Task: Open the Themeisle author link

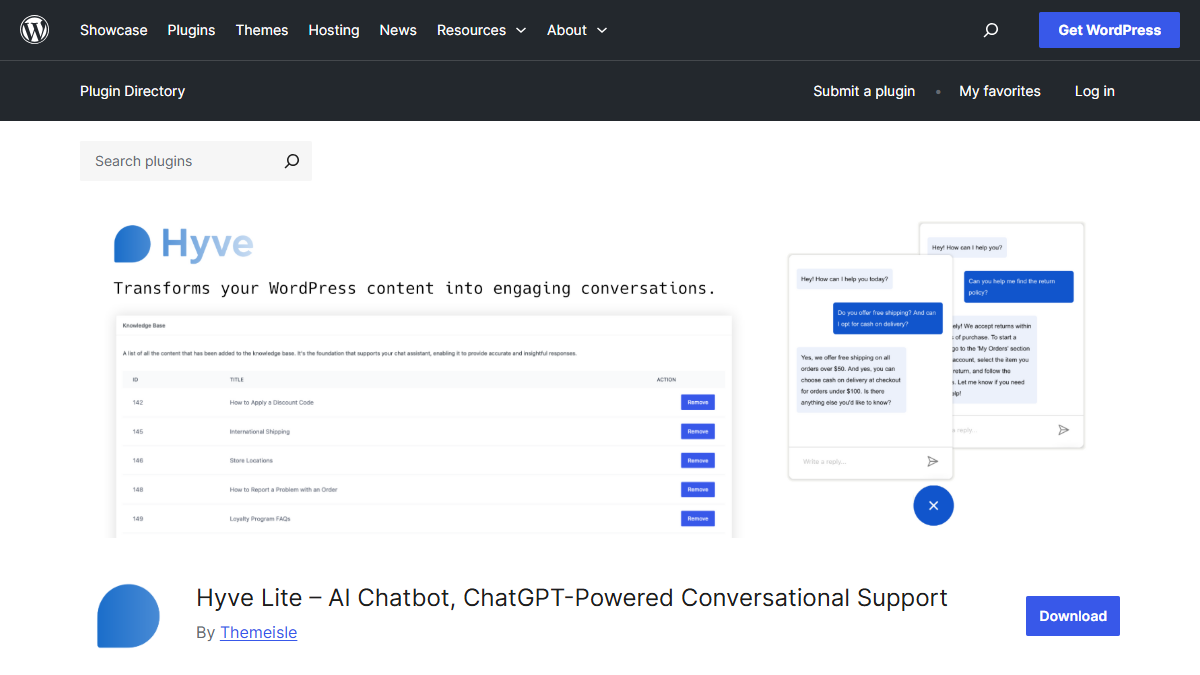Action: coord(258,632)
